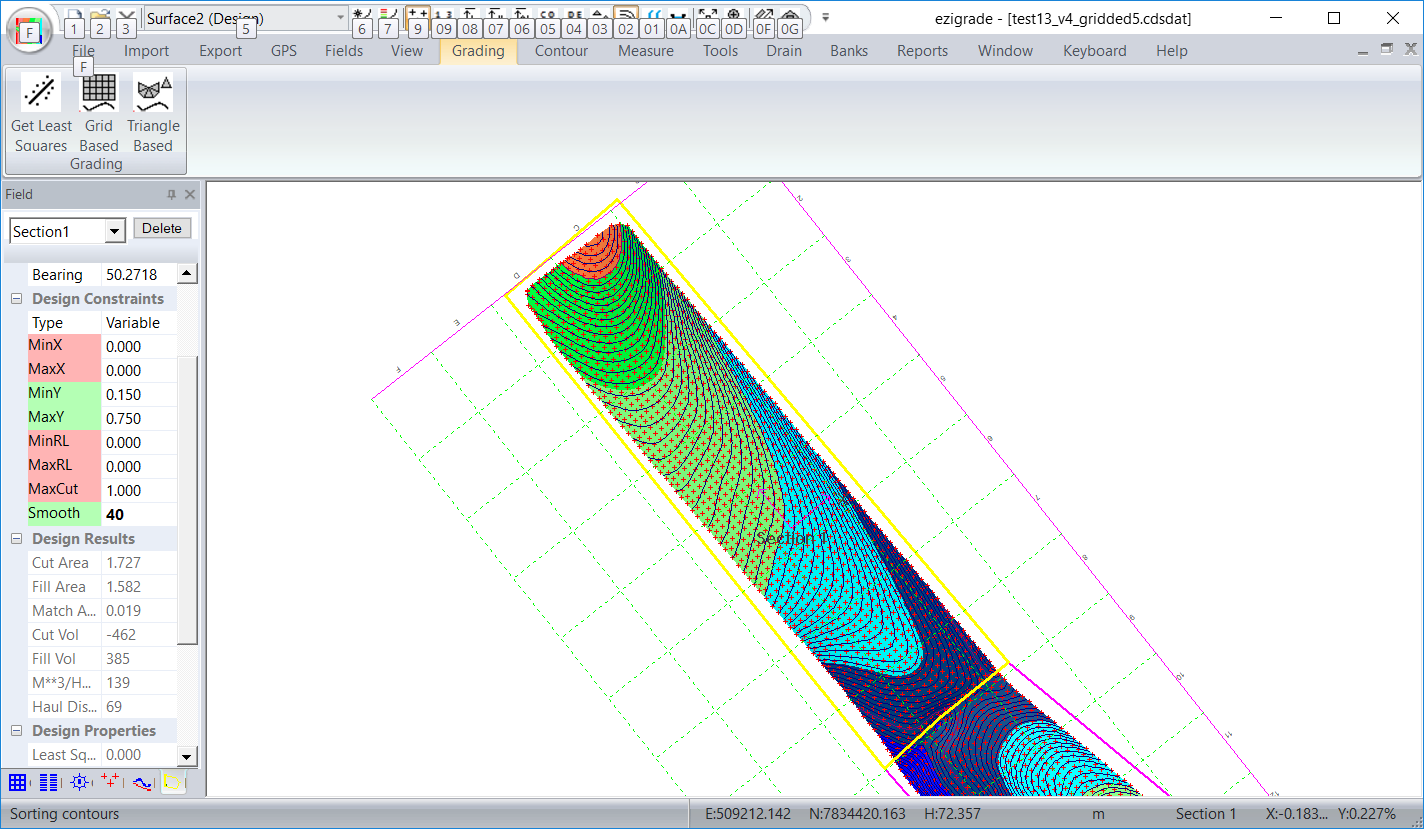Click the properties list scroll-down arrow
The height and width of the screenshot is (829, 1424).
coord(187,756)
